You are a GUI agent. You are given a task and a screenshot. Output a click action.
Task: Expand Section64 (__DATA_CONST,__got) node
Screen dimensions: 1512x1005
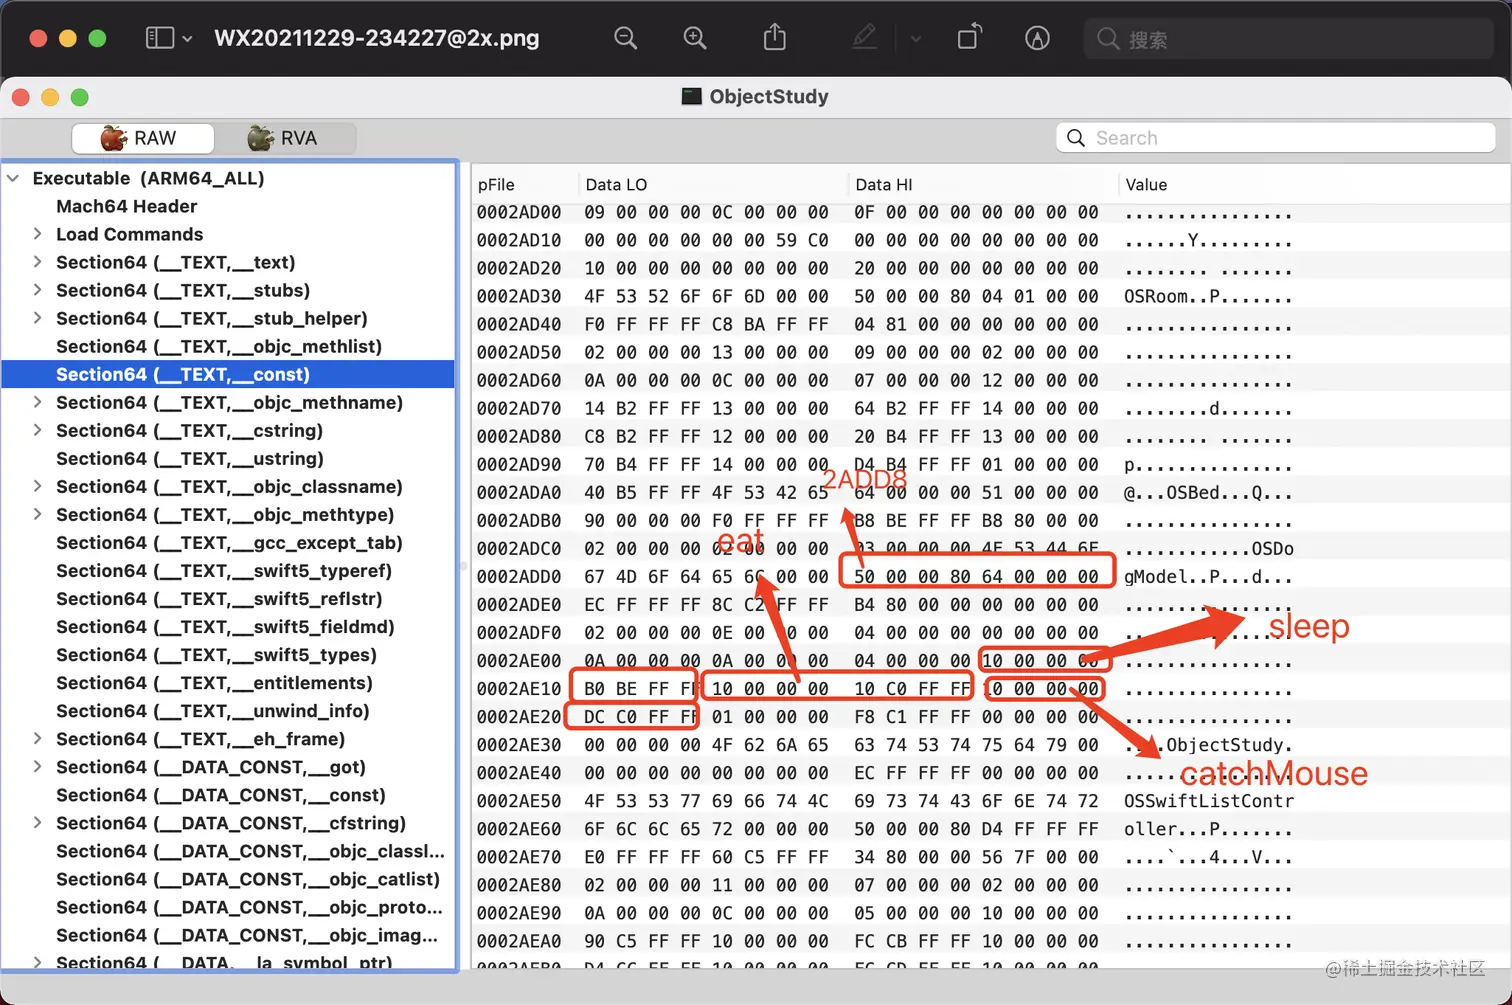pyautogui.click(x=36, y=767)
